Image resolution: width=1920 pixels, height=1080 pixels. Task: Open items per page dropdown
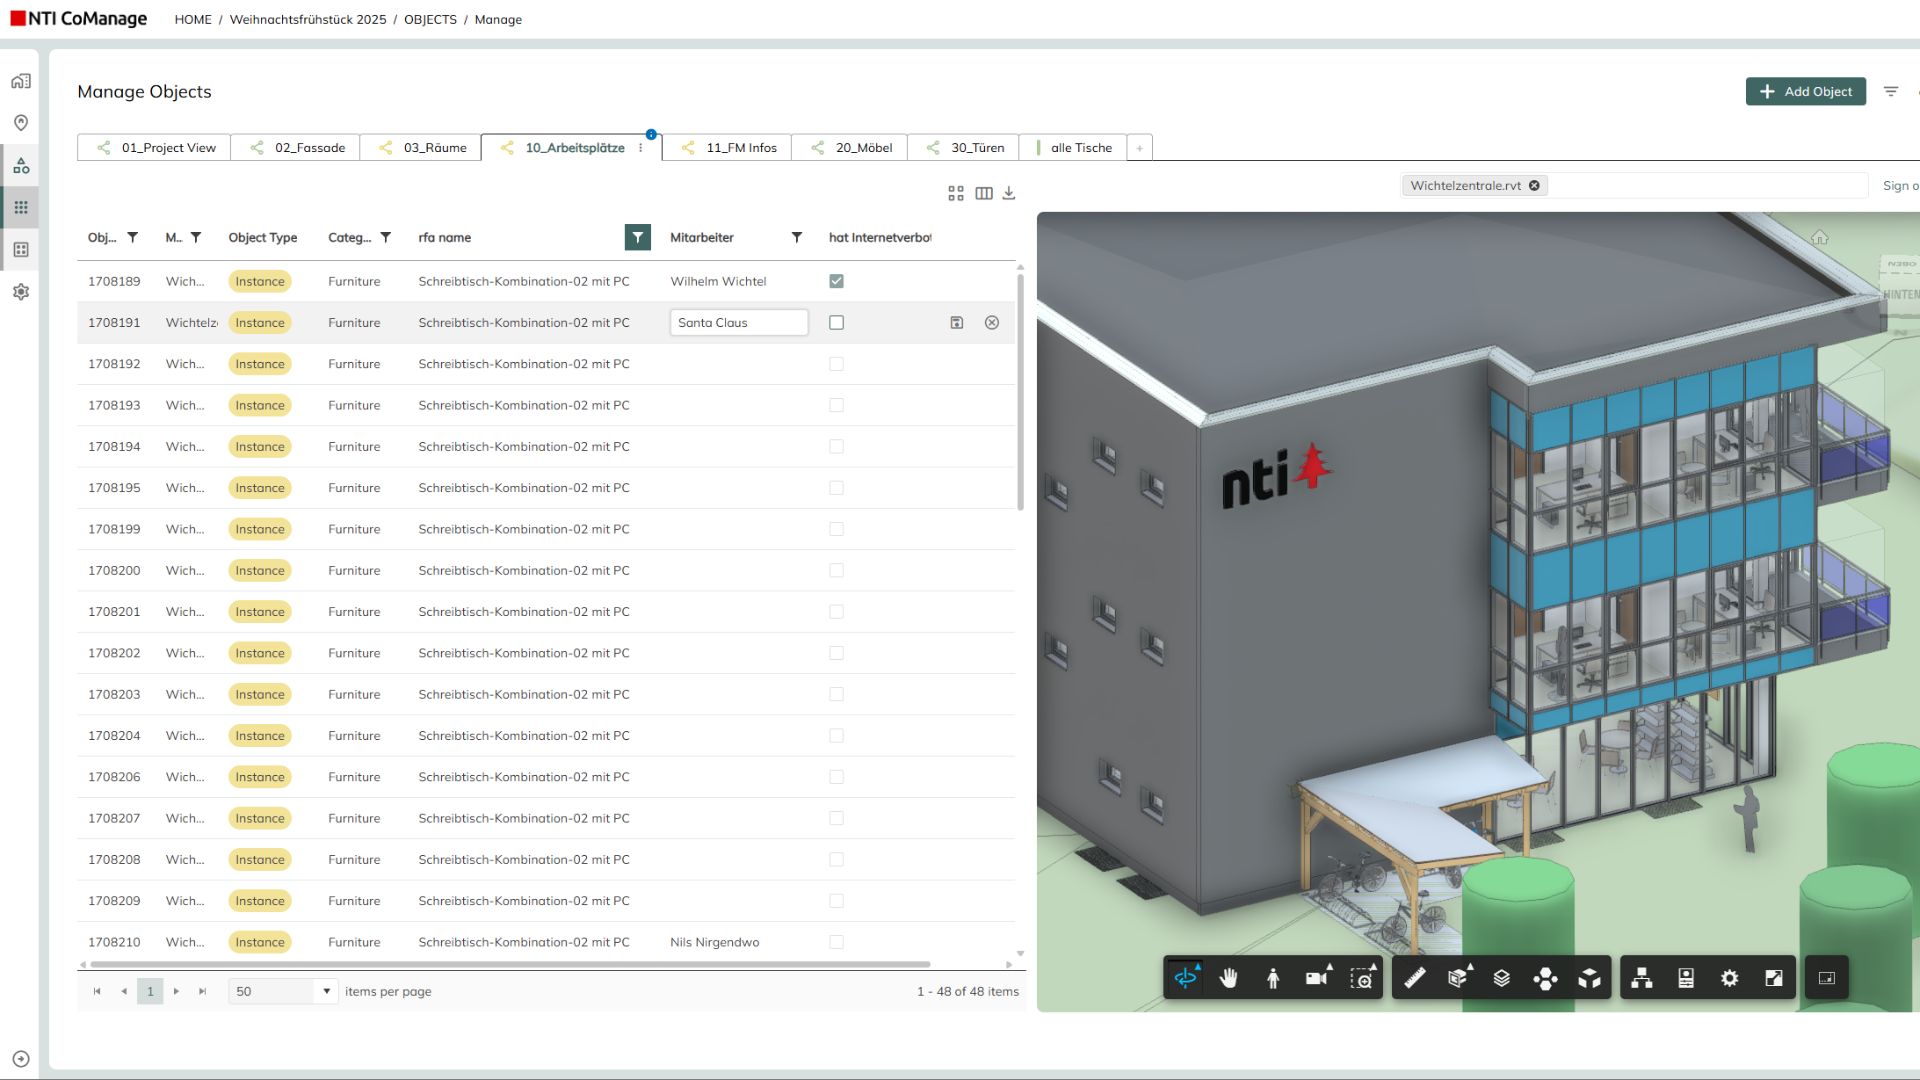pyautogui.click(x=326, y=991)
